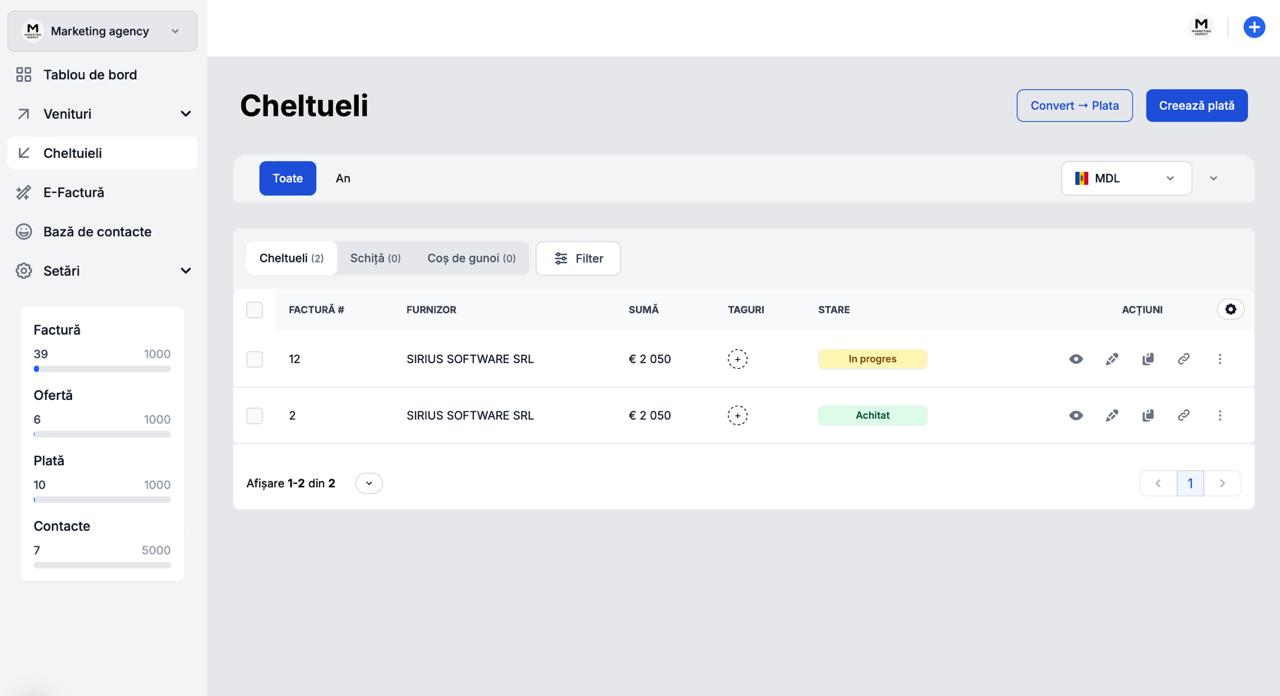
Task: Open the MDL currency dropdown
Action: (x=1126, y=178)
